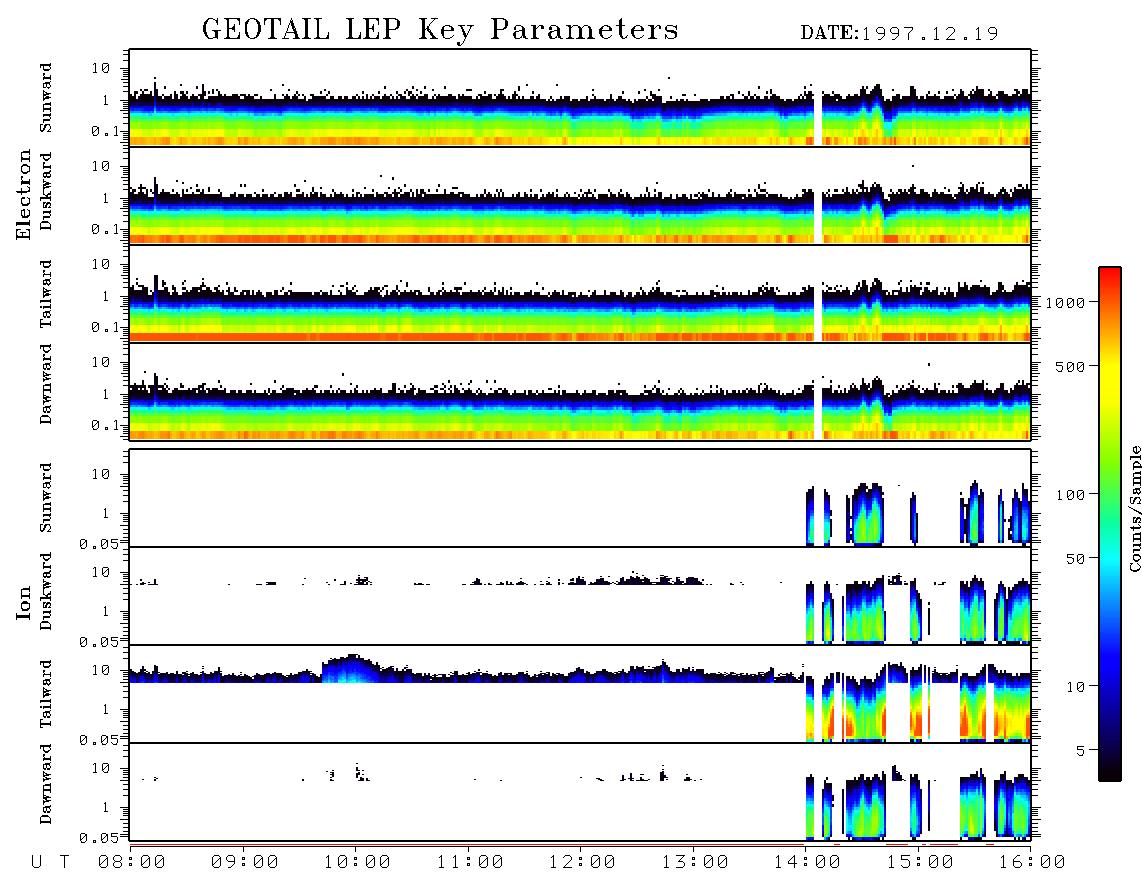Click inside the Electron Duskward spectrogram panel
The image size is (1142, 880).
point(580,195)
